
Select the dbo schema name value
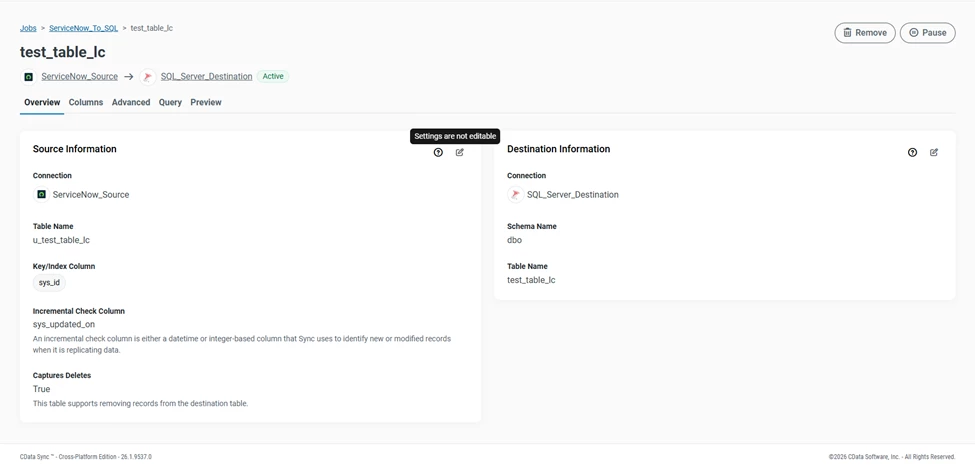click(x=514, y=240)
